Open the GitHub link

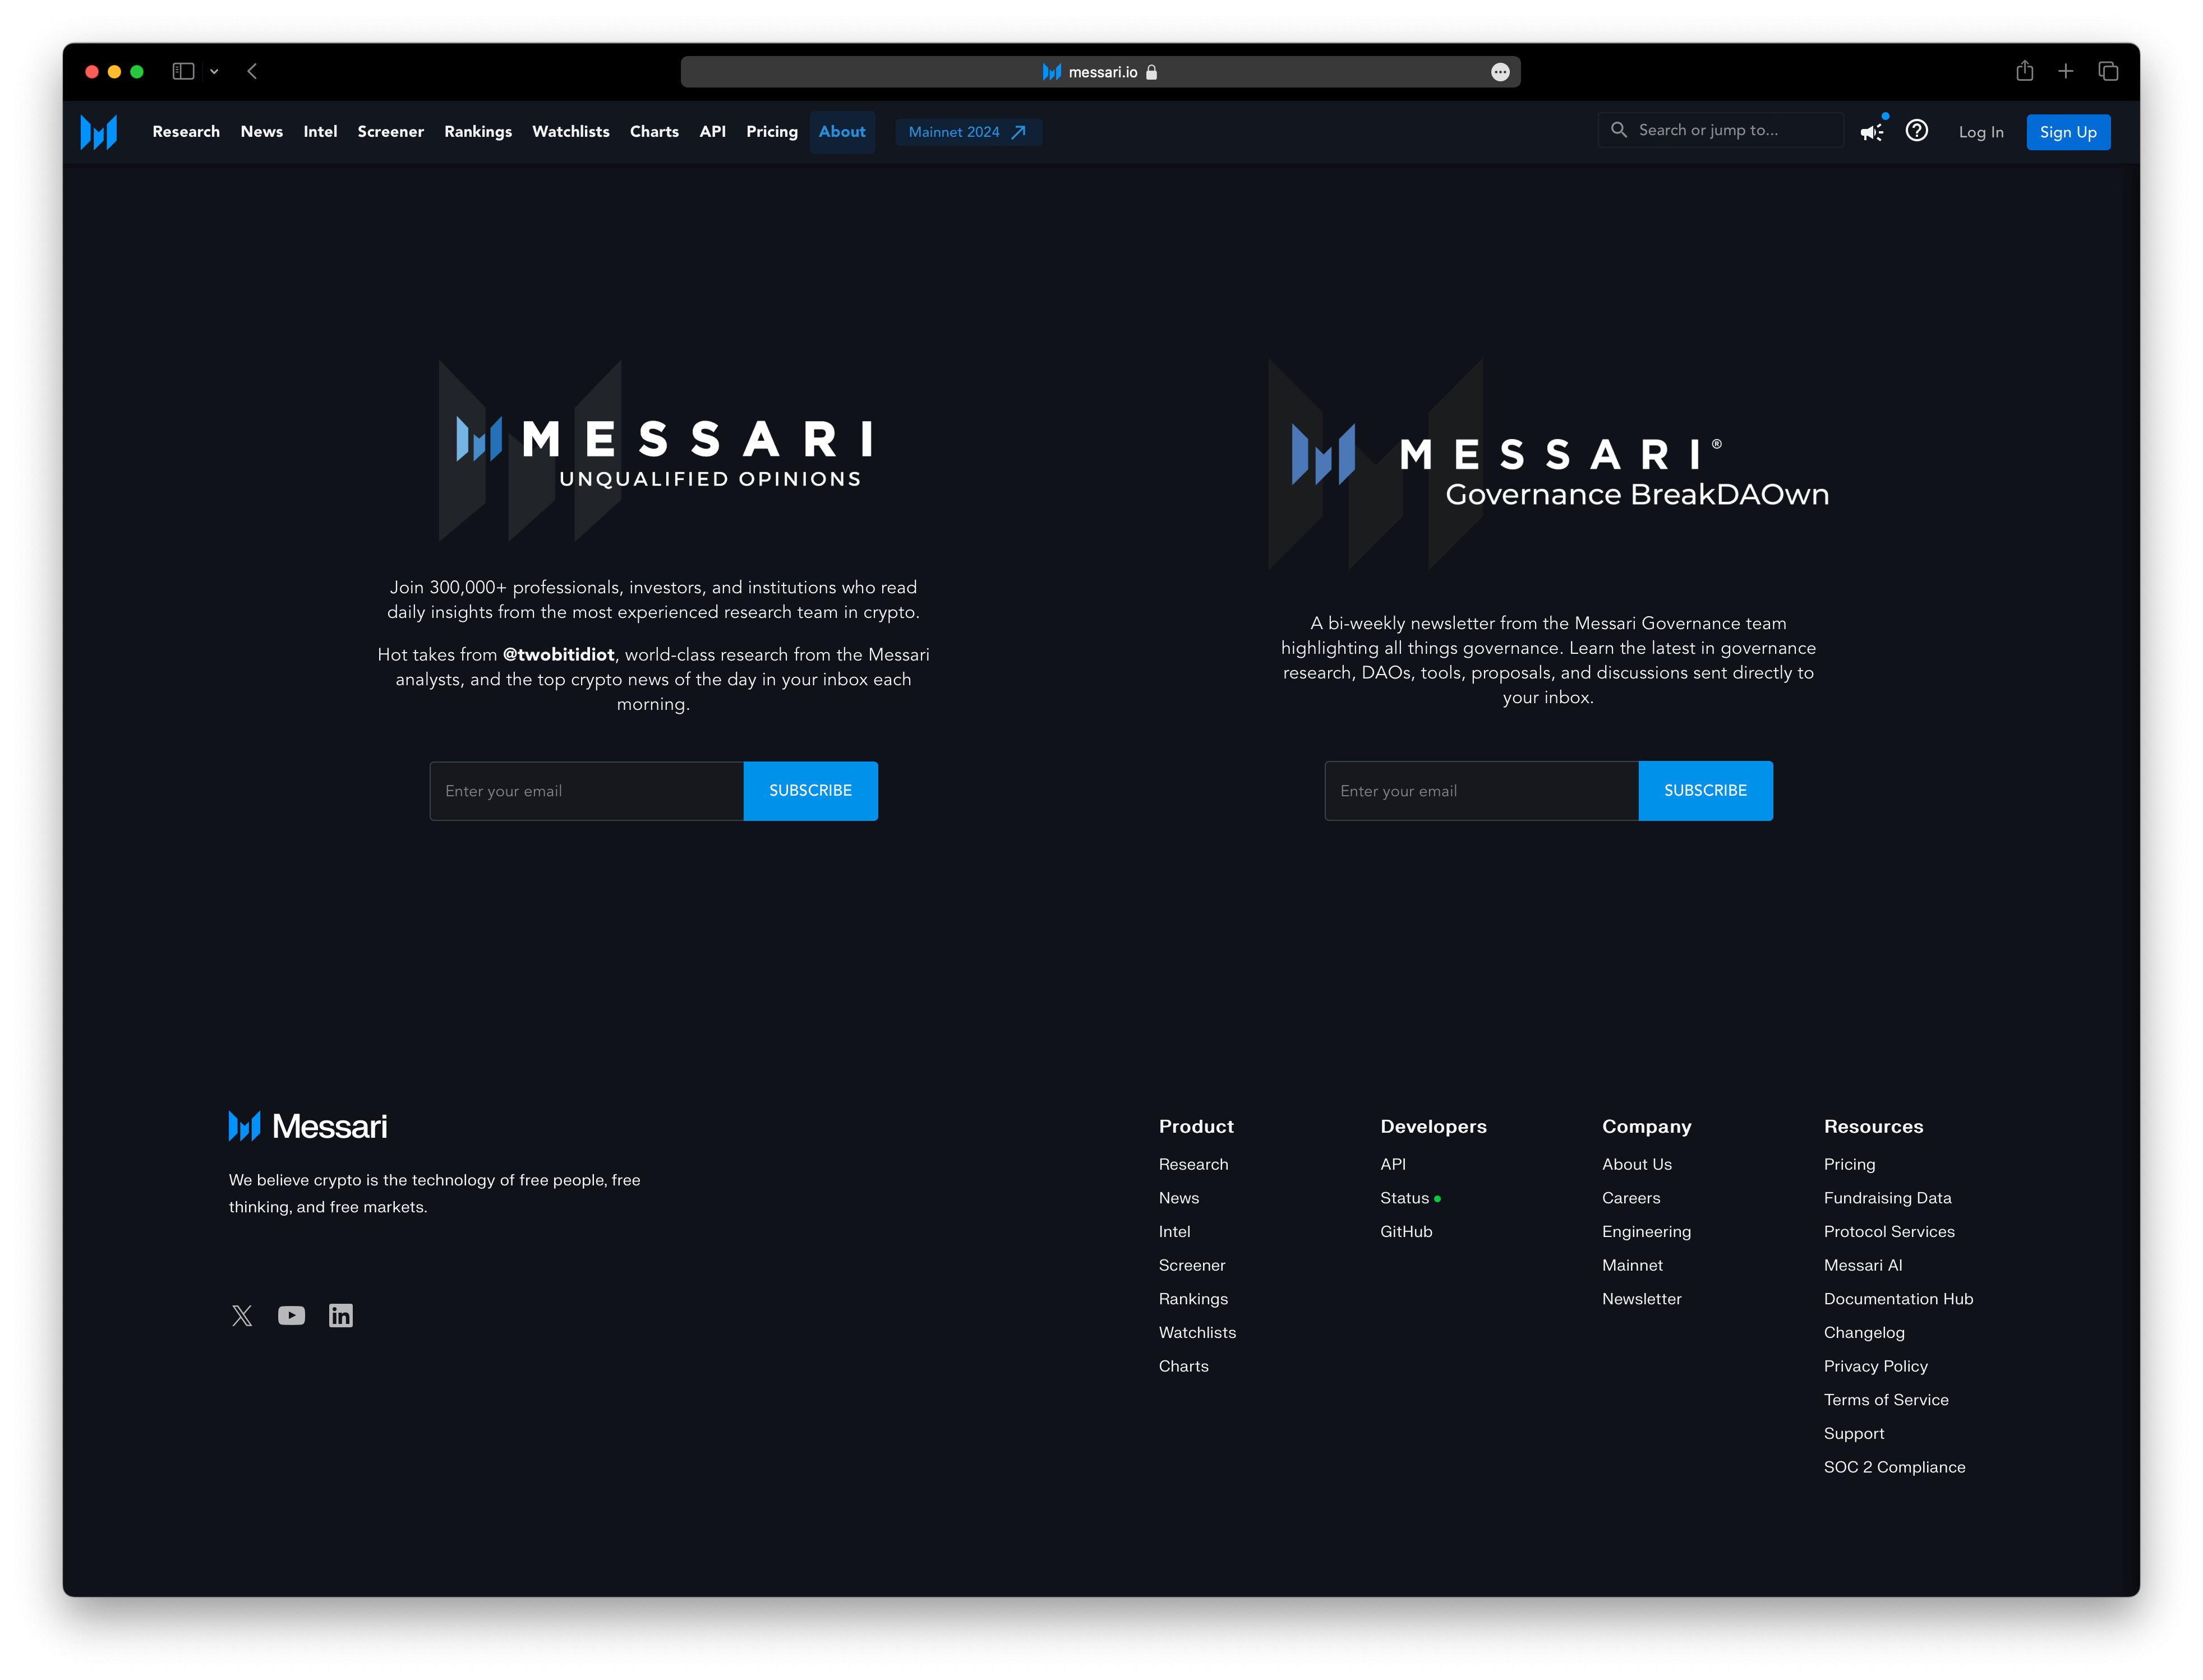pyautogui.click(x=1407, y=1232)
